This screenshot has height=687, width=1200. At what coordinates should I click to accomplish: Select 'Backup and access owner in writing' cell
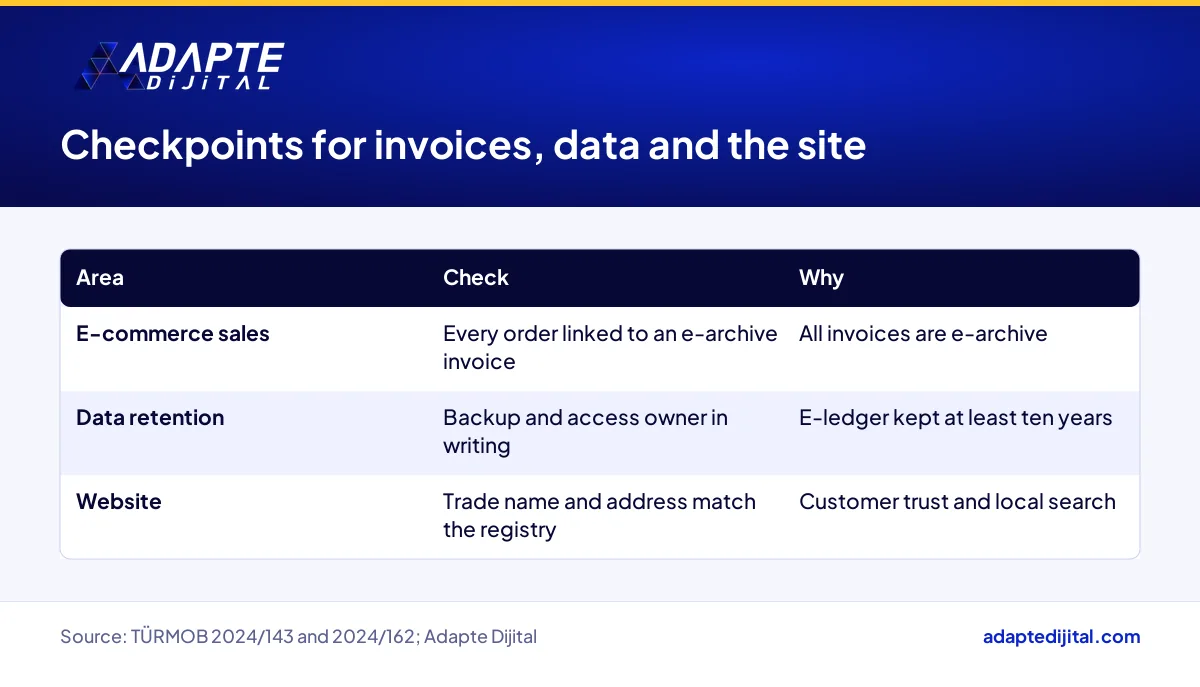pyautogui.click(x=585, y=432)
